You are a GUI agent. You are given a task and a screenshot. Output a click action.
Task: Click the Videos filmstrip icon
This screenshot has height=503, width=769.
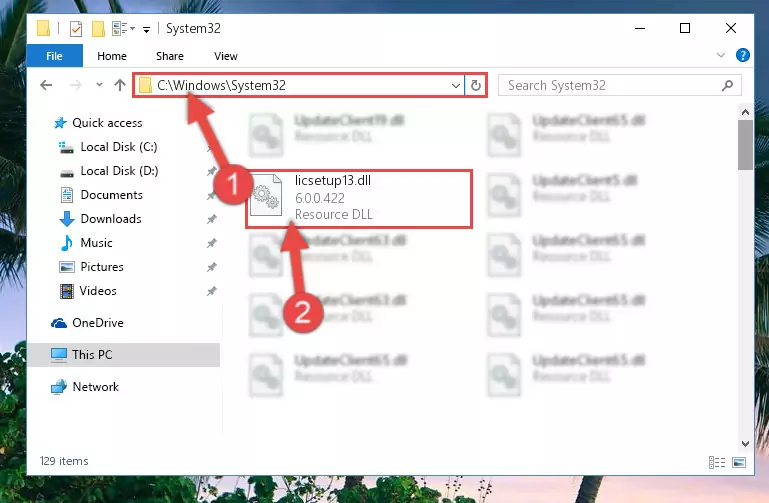(67, 291)
